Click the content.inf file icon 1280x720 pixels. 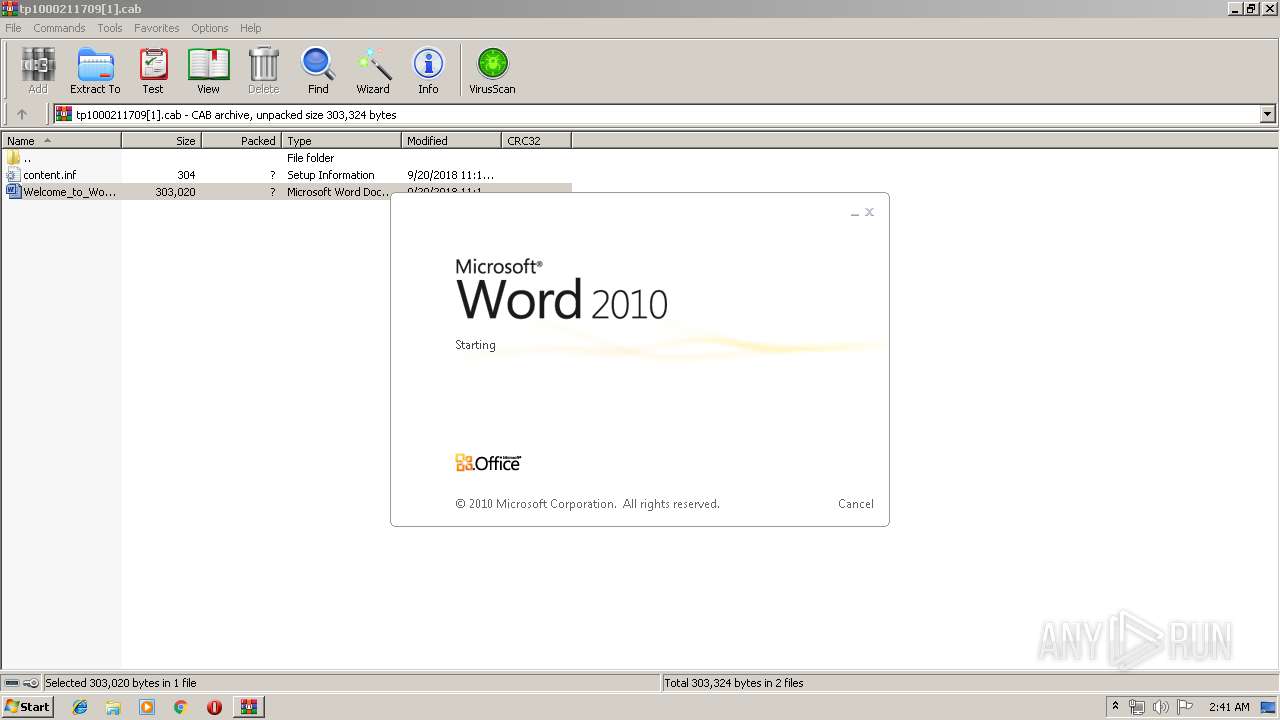click(13, 175)
